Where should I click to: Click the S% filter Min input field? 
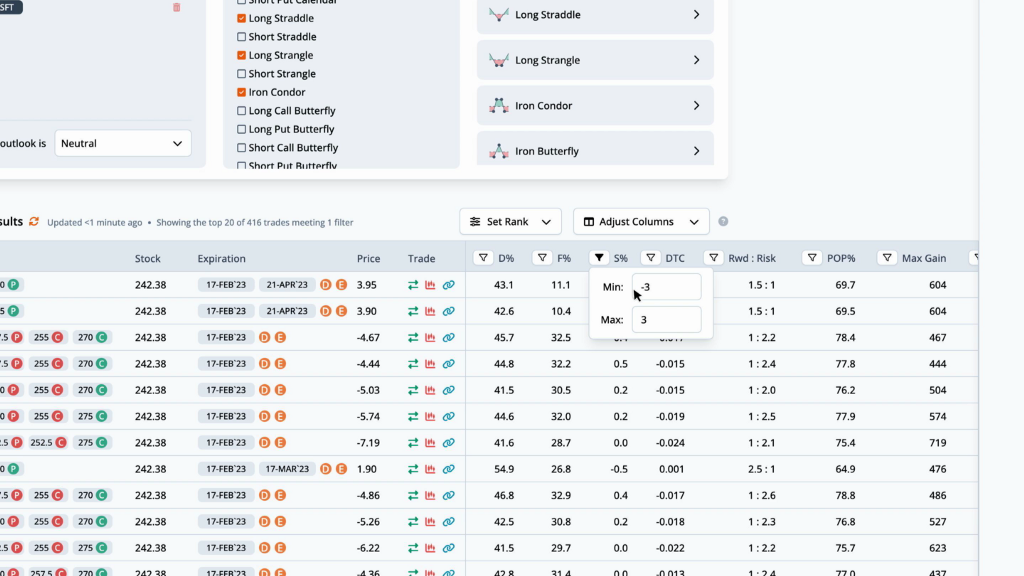tap(666, 287)
